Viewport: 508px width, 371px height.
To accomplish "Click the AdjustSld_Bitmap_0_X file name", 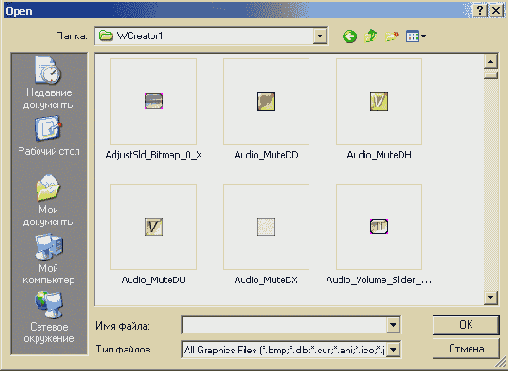I will 154,155.
